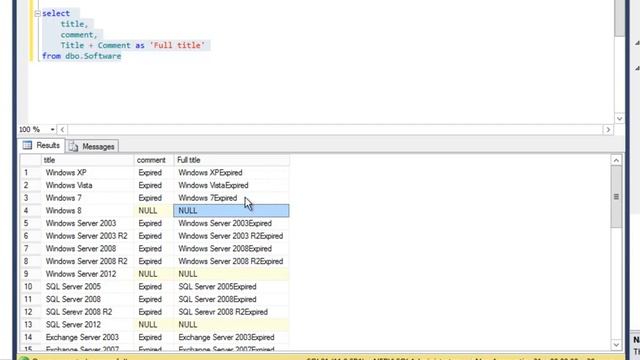Image resolution: width=640 pixels, height=360 pixels.
Task: Click the 'Windows Vista' title cell
Action: click(87, 185)
